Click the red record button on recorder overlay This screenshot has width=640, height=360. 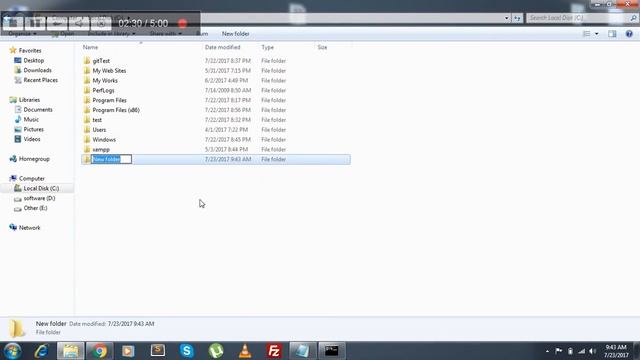[x=182, y=23]
